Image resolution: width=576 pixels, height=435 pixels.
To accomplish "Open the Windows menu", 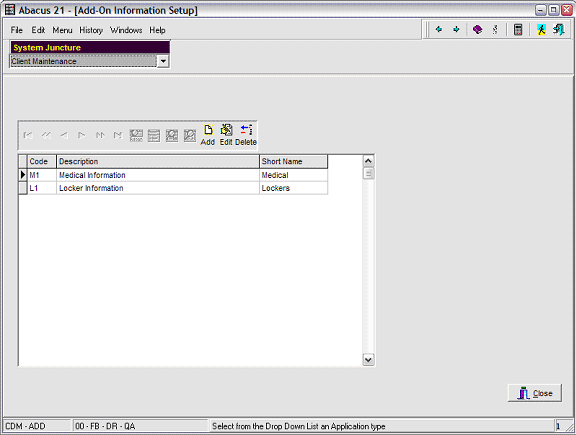I will pos(126,30).
